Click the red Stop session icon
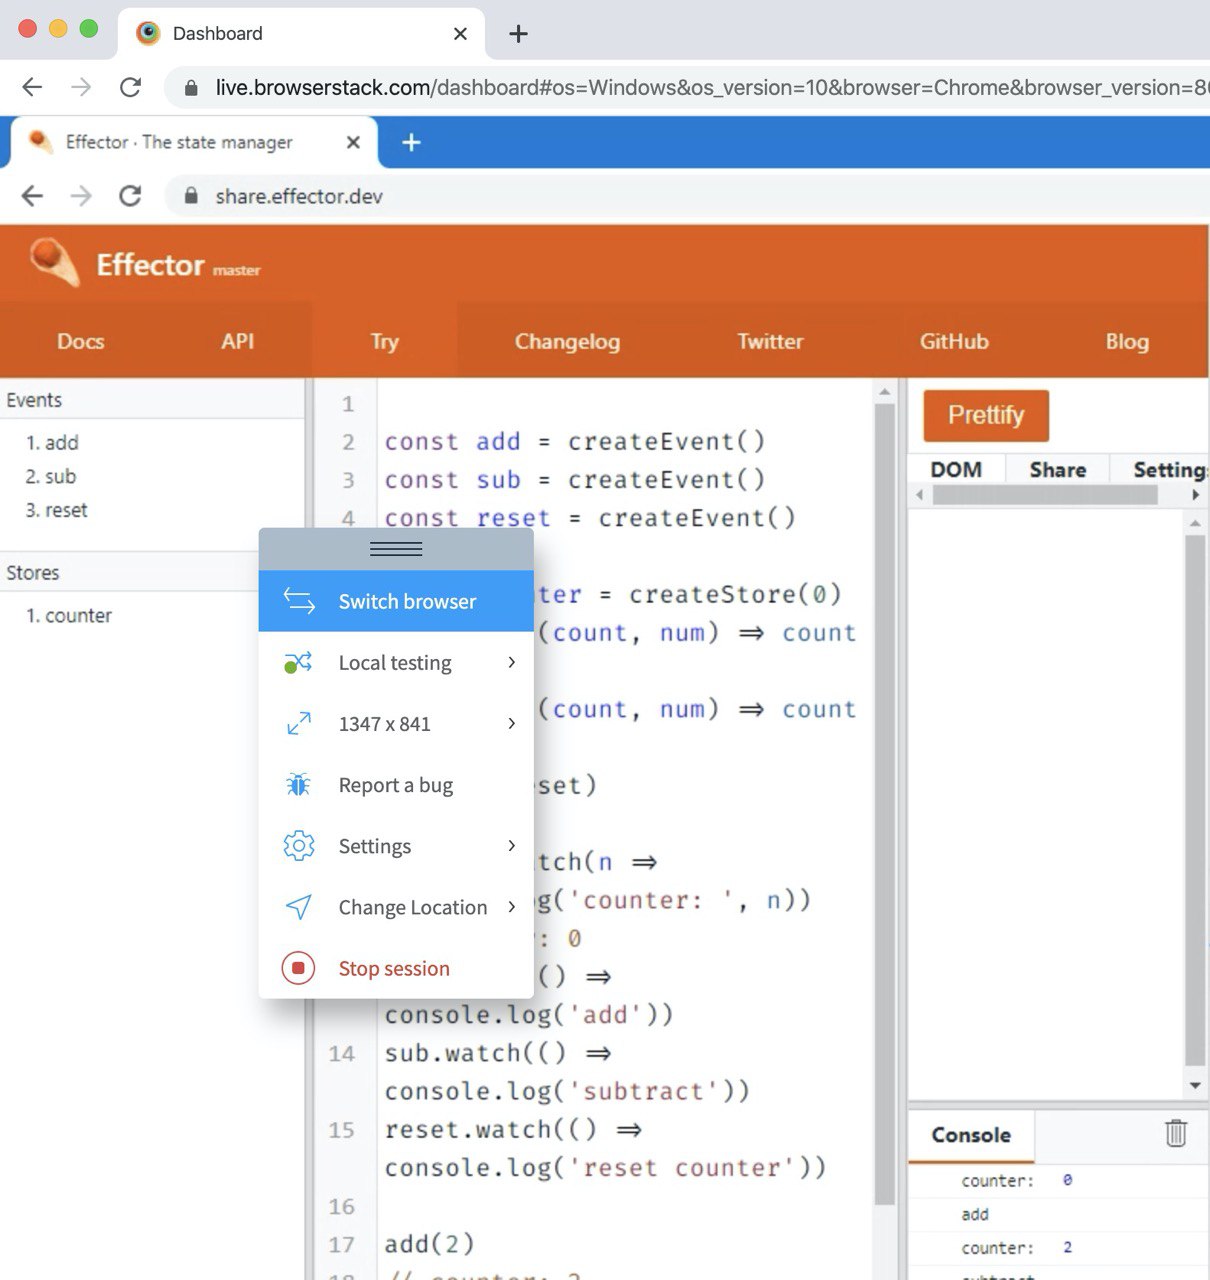 point(298,968)
